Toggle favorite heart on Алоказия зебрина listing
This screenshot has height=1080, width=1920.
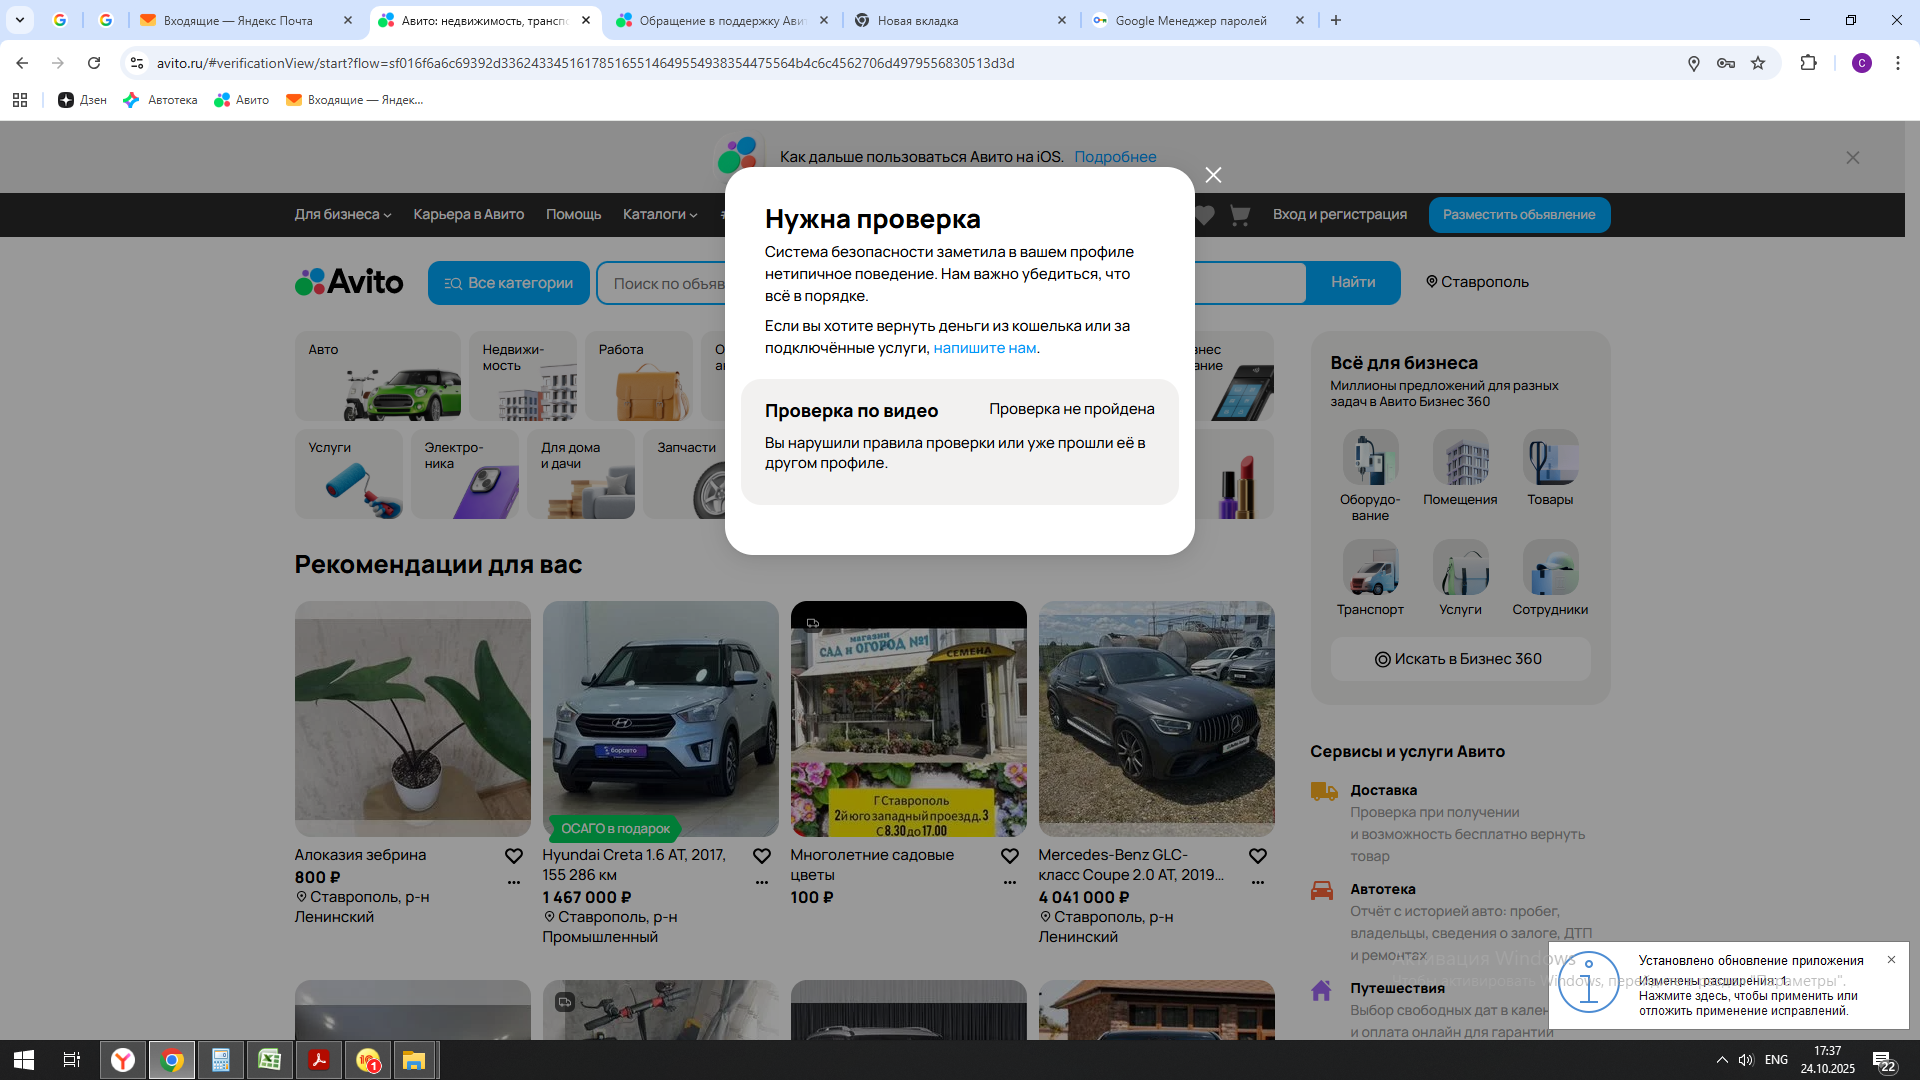point(514,856)
